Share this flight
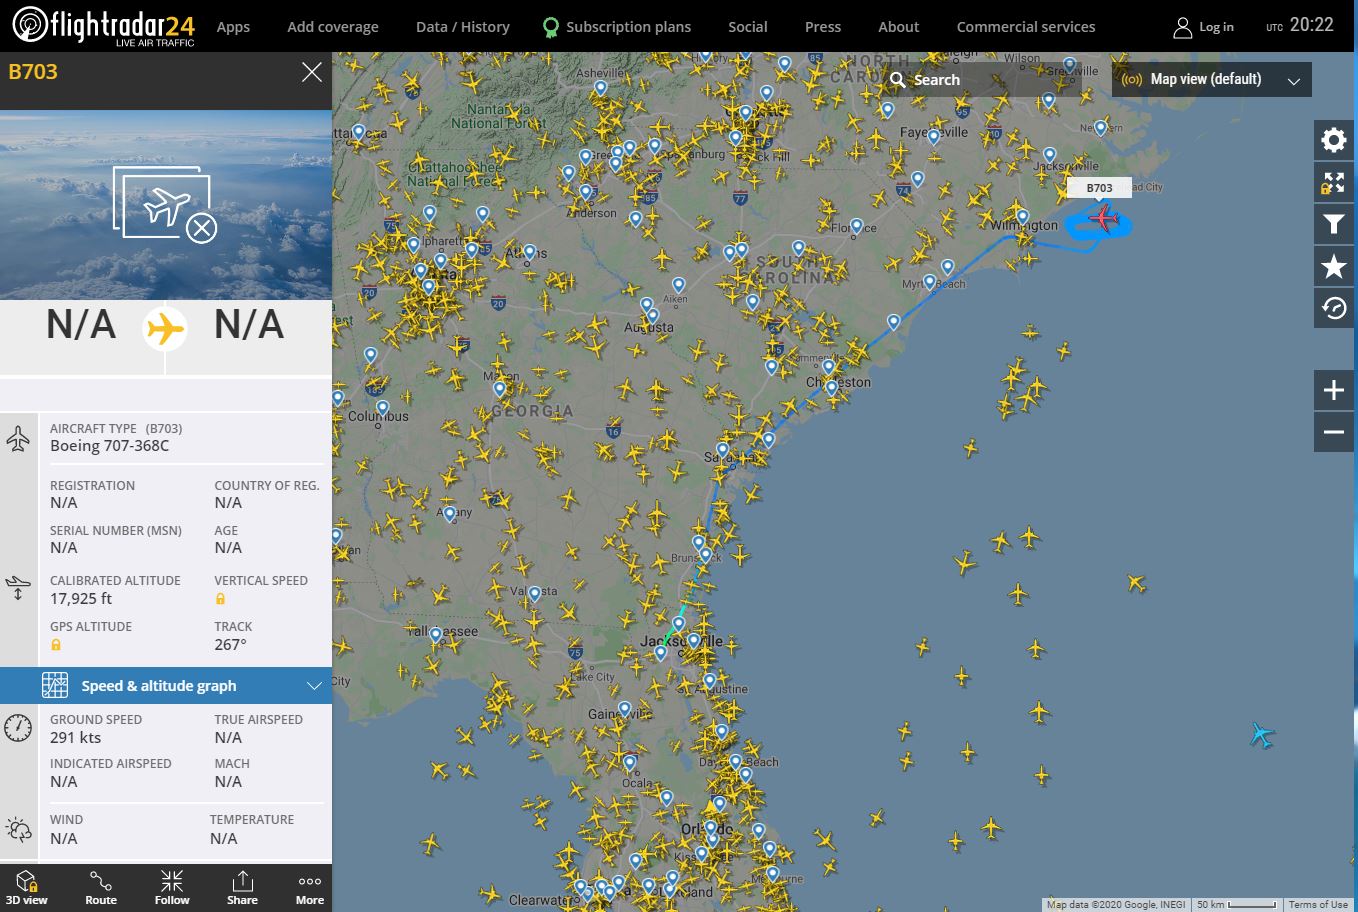This screenshot has width=1358, height=912. [242, 887]
